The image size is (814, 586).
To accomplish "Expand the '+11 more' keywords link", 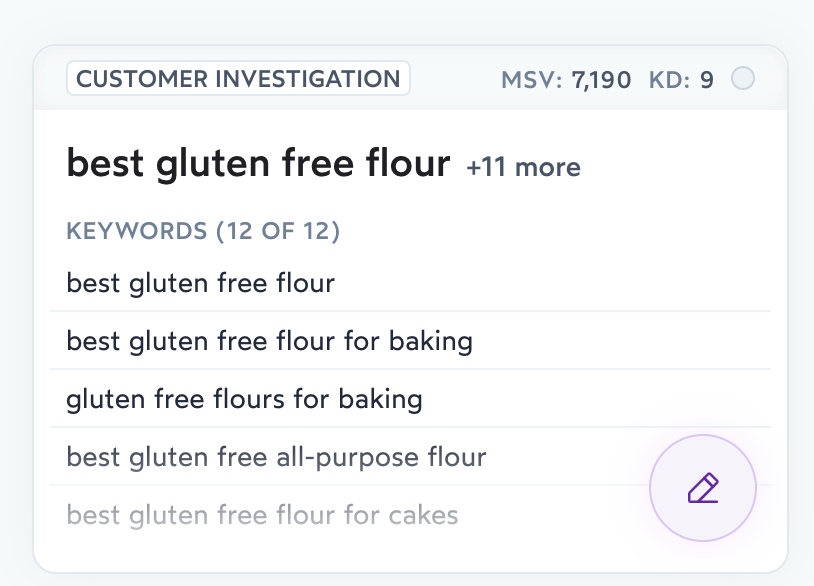I will click(x=523, y=166).
